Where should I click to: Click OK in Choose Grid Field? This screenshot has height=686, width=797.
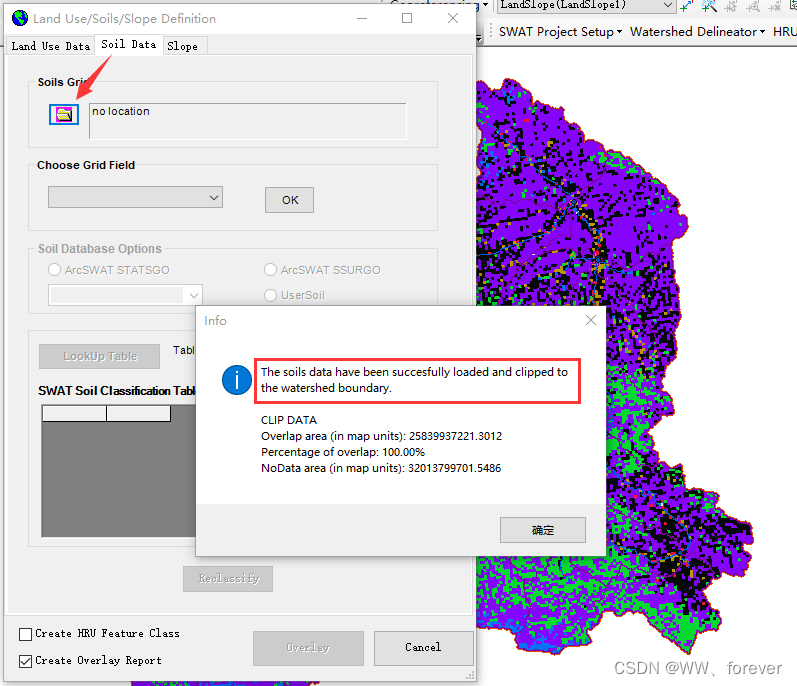pyautogui.click(x=289, y=200)
